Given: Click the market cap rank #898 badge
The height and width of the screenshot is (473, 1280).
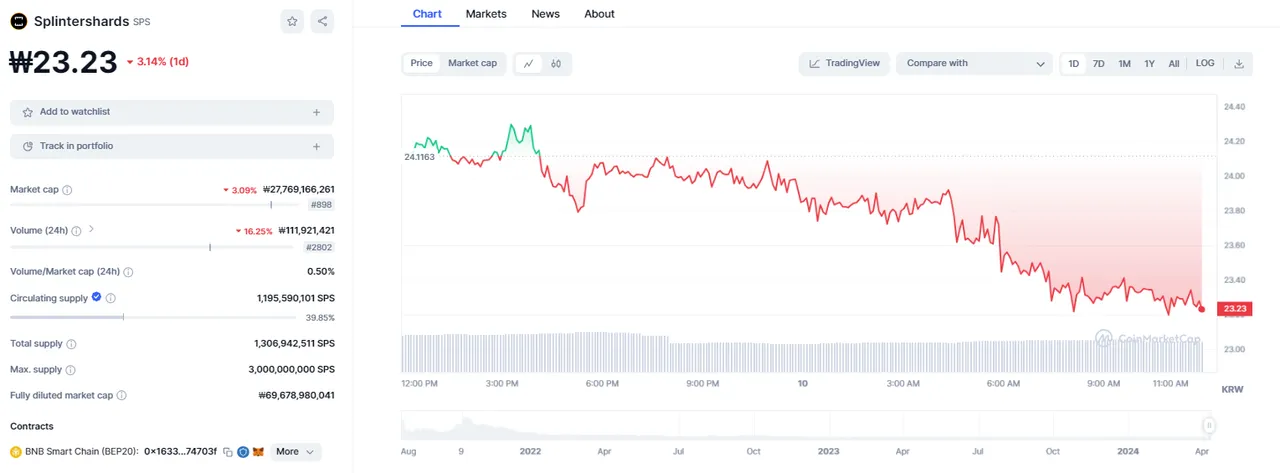Looking at the screenshot, I should pyautogui.click(x=320, y=204).
